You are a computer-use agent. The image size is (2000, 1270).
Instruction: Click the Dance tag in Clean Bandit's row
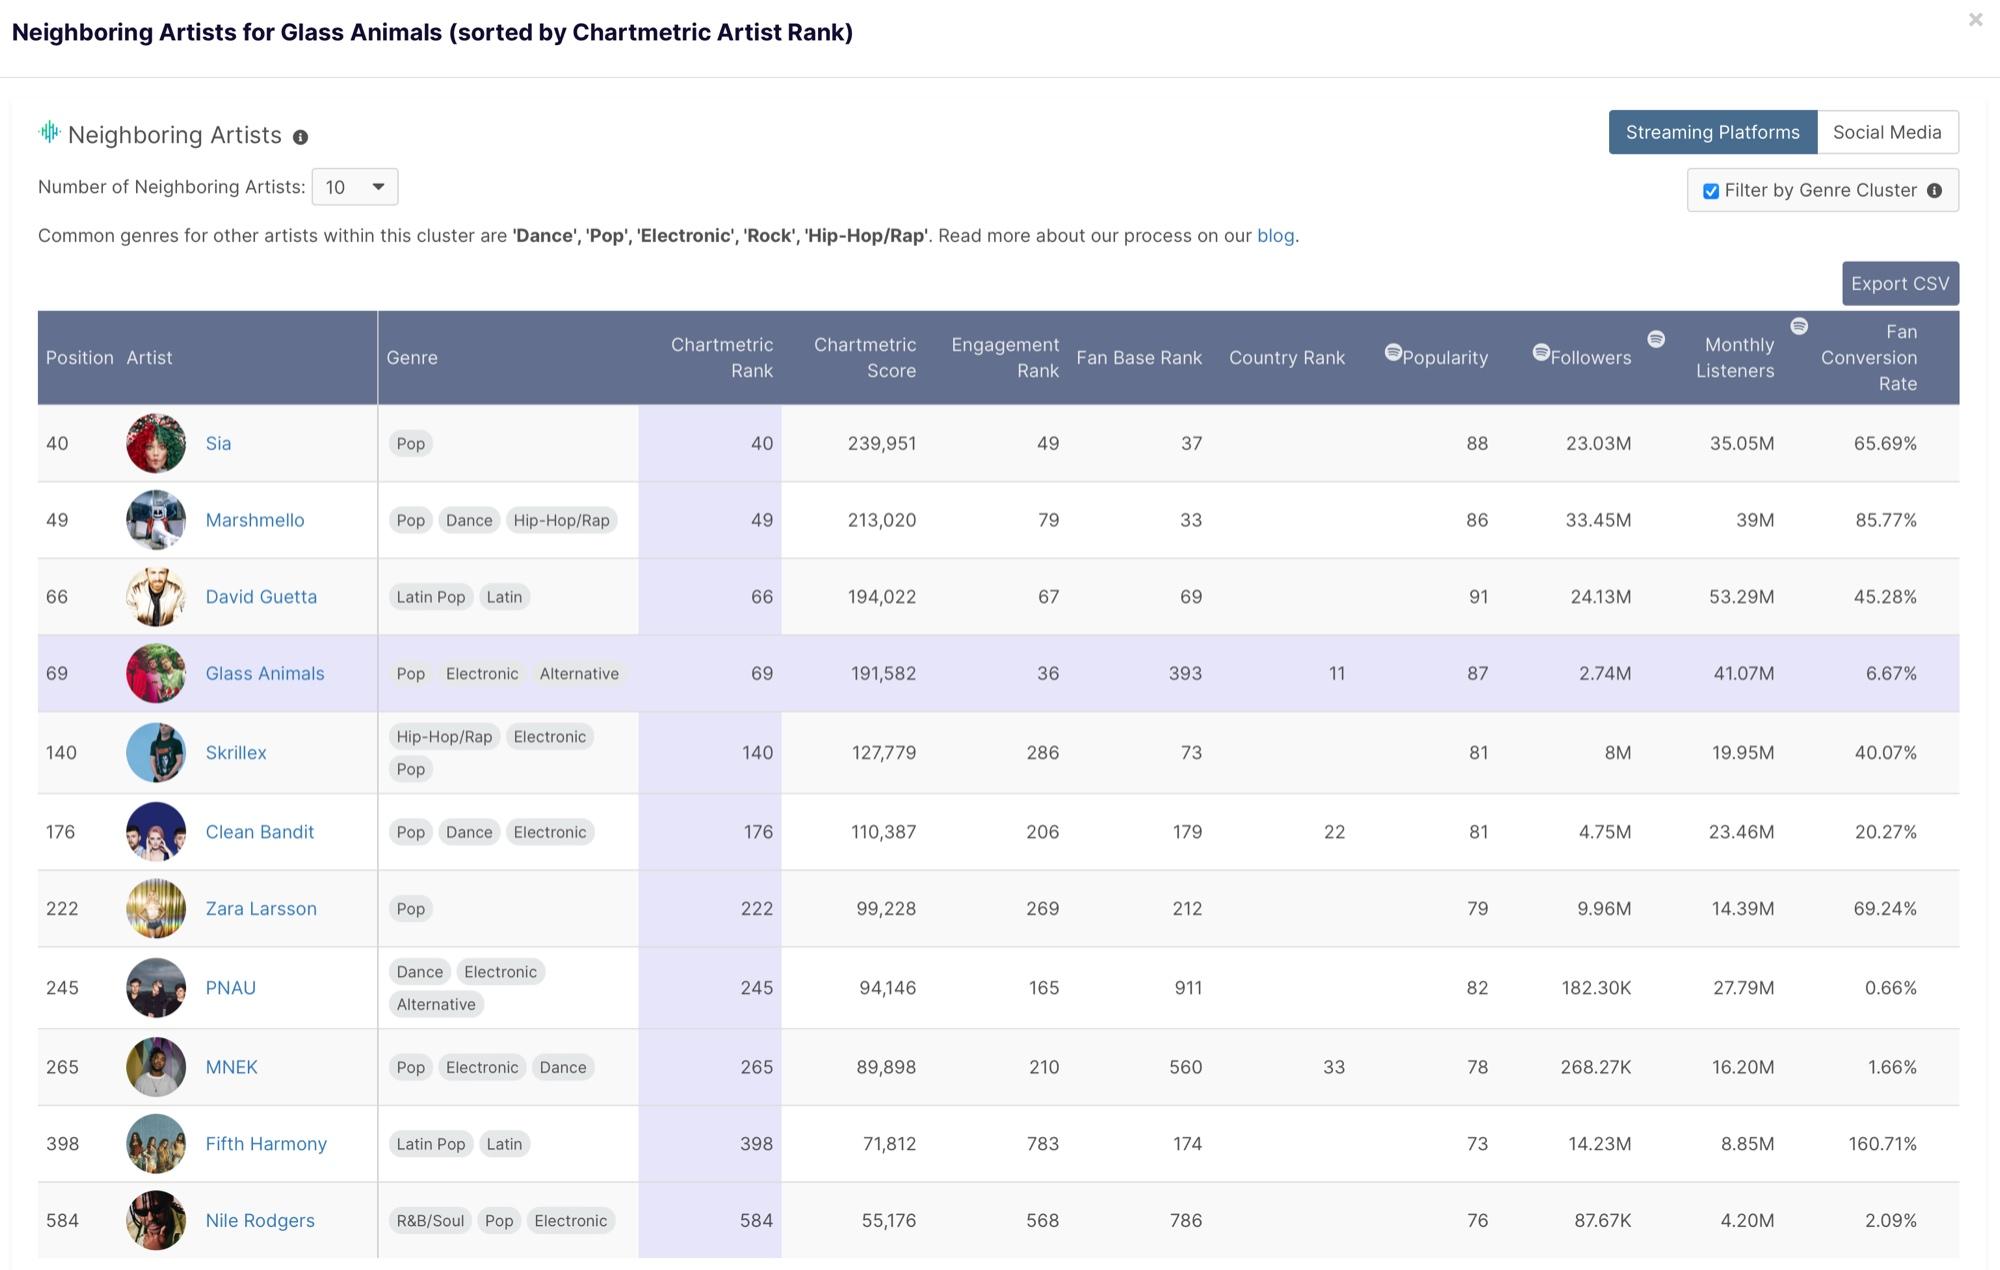[x=469, y=833]
